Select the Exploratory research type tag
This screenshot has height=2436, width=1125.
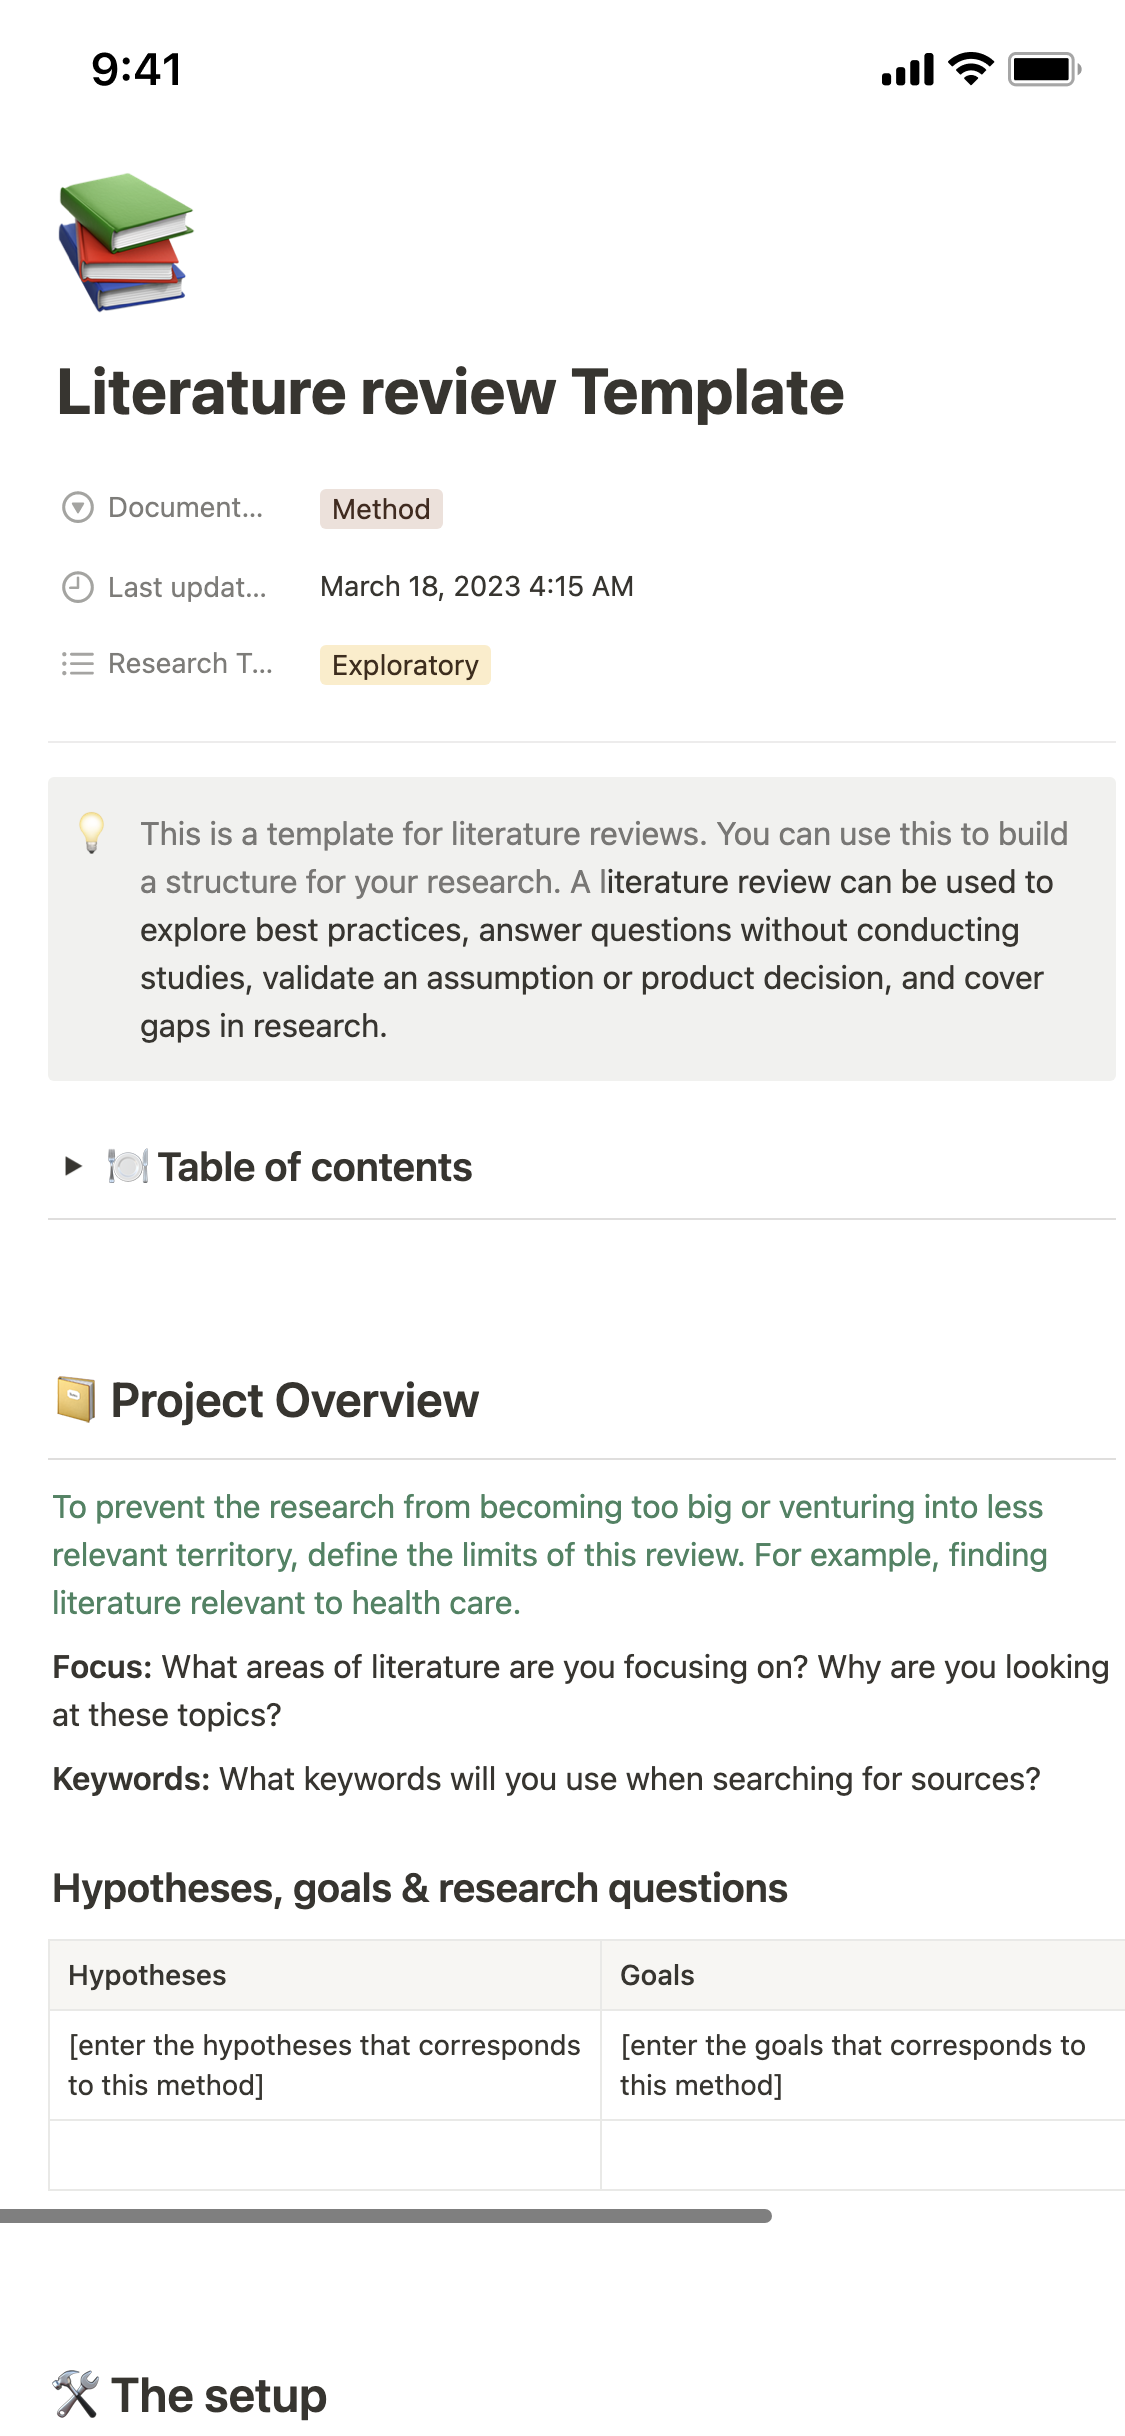tap(404, 664)
